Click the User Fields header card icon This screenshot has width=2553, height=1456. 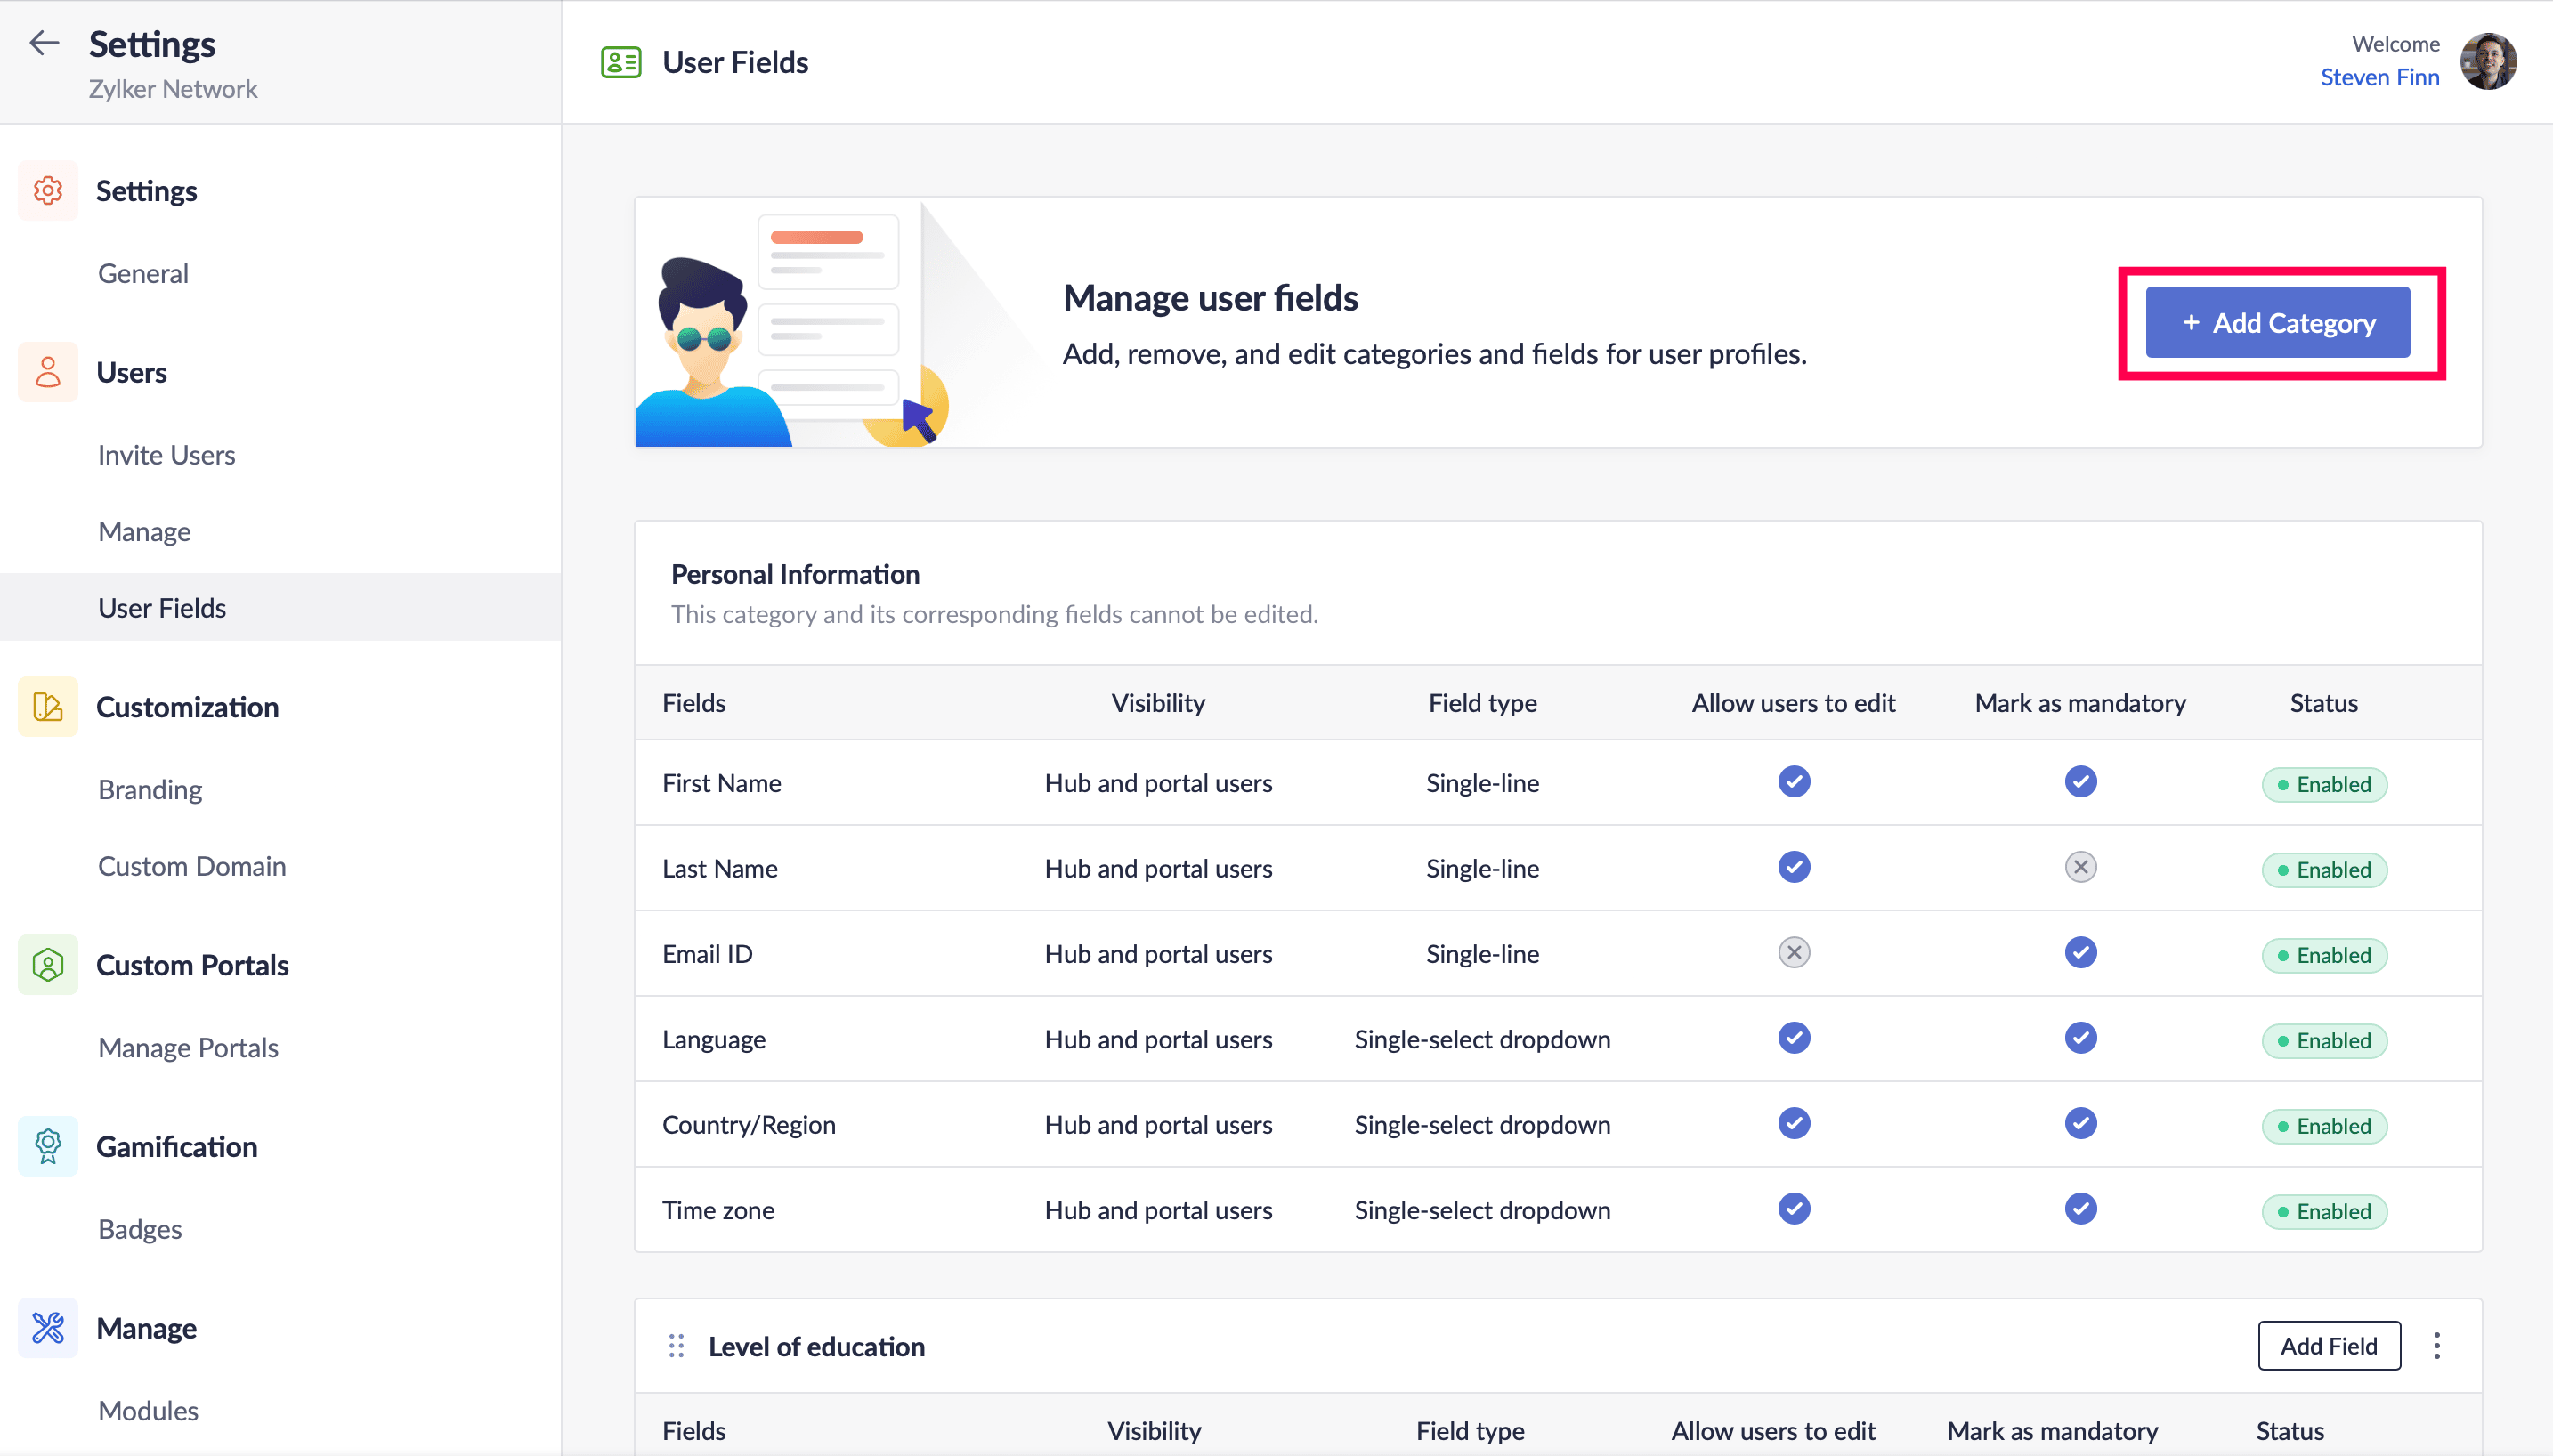(621, 62)
